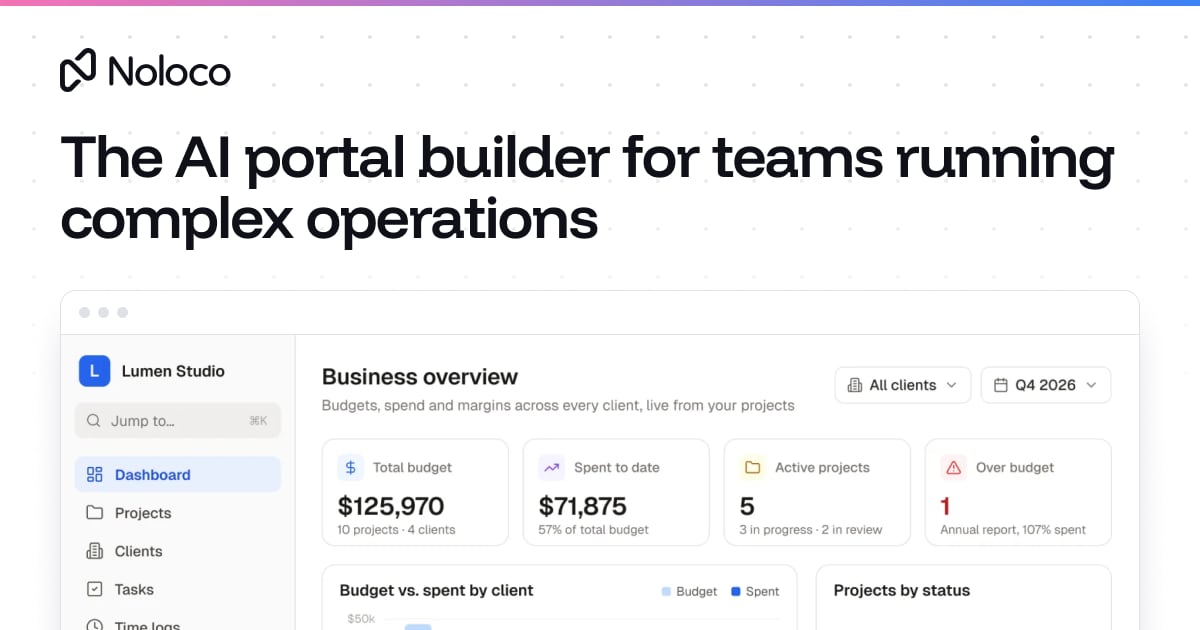The height and width of the screenshot is (630, 1200).
Task: Click the Dashboard grid icon in sidebar
Action: [x=94, y=475]
